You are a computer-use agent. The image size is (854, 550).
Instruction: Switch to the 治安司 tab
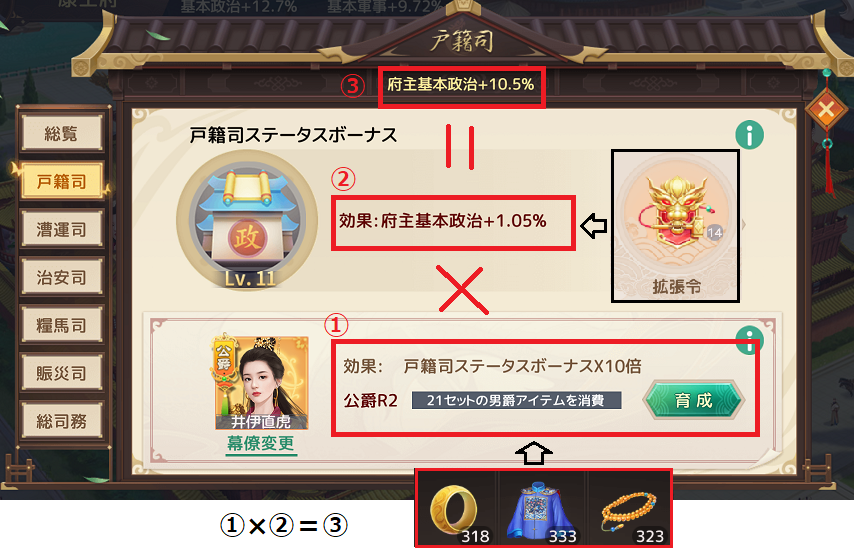[62, 277]
